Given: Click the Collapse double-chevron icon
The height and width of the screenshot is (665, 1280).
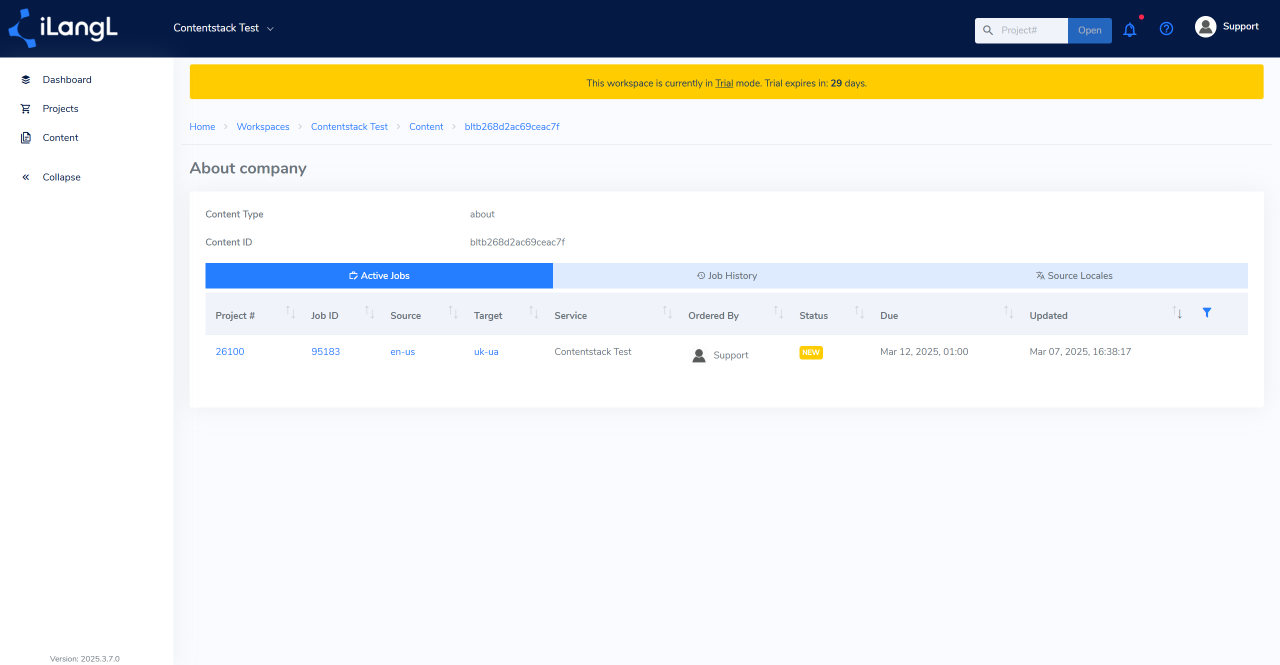Looking at the screenshot, I should coord(26,177).
